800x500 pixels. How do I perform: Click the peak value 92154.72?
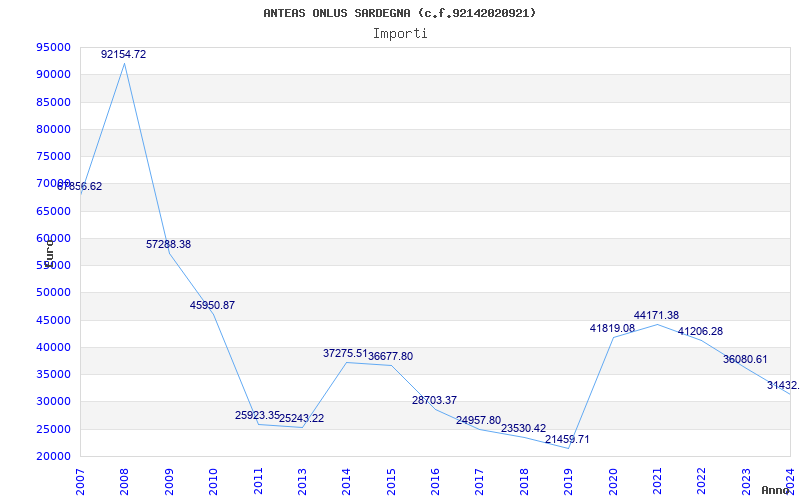tap(123, 54)
